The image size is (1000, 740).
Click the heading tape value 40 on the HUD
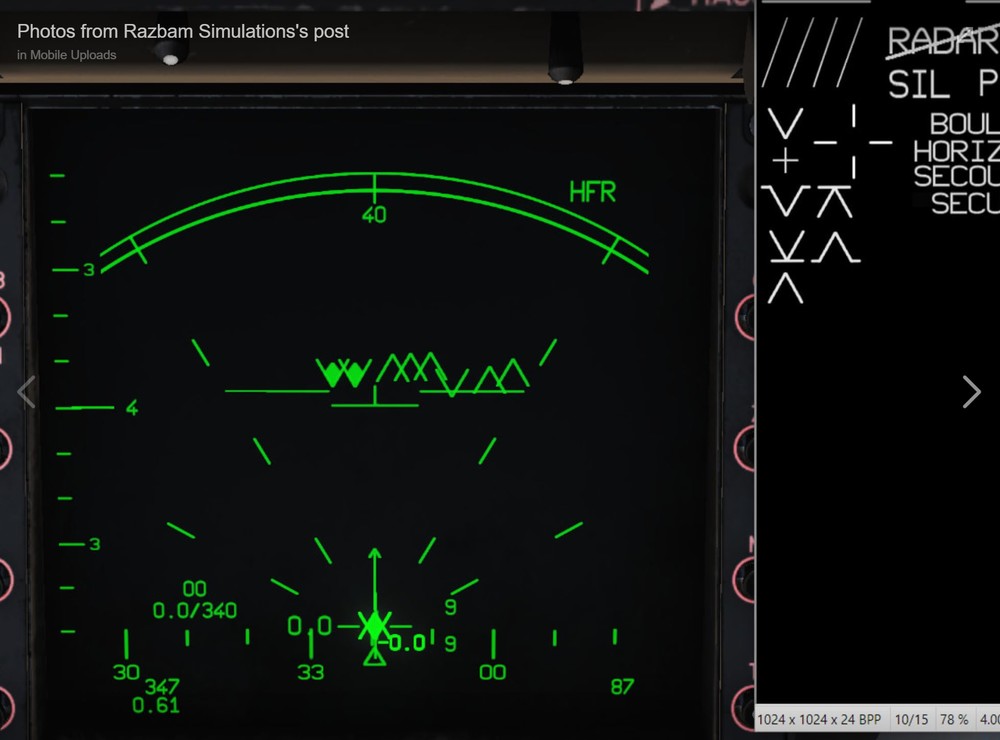pyautogui.click(x=375, y=213)
